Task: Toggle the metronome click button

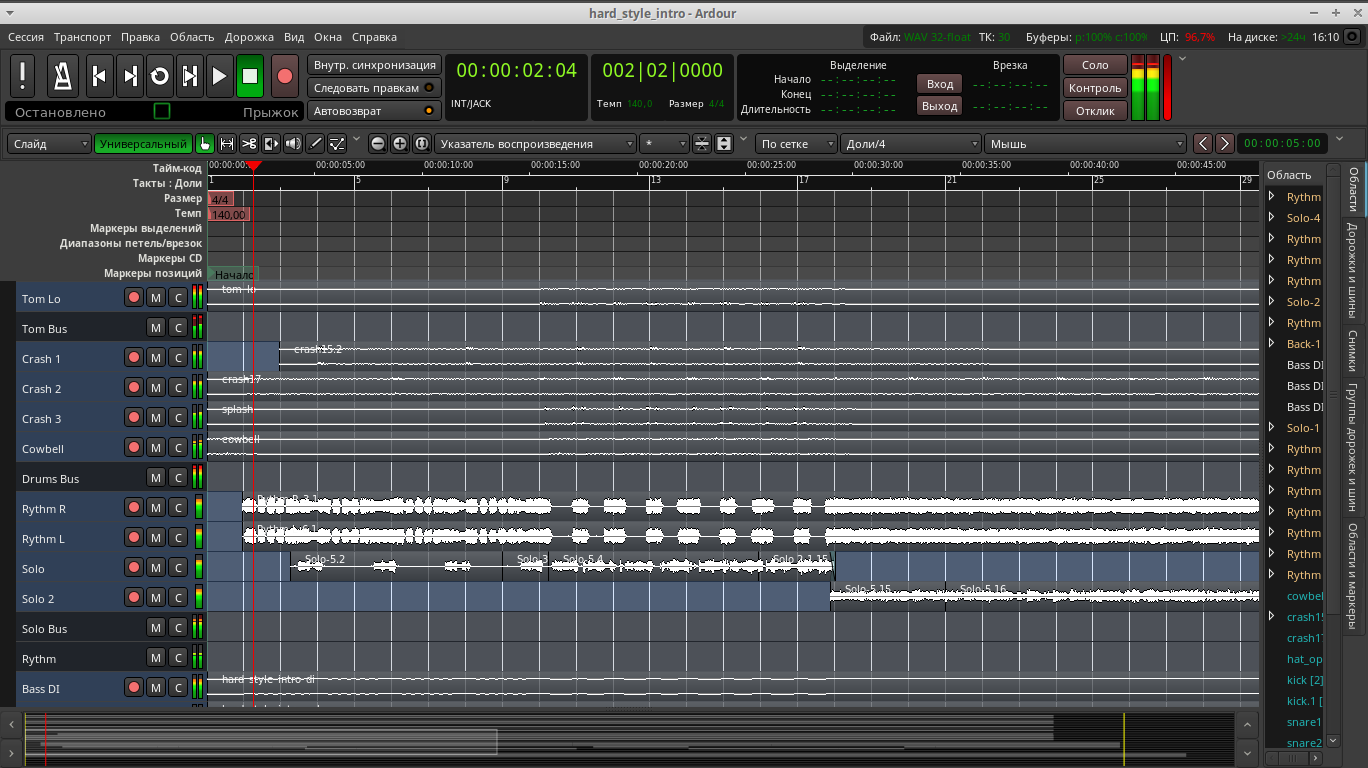Action: (x=64, y=76)
